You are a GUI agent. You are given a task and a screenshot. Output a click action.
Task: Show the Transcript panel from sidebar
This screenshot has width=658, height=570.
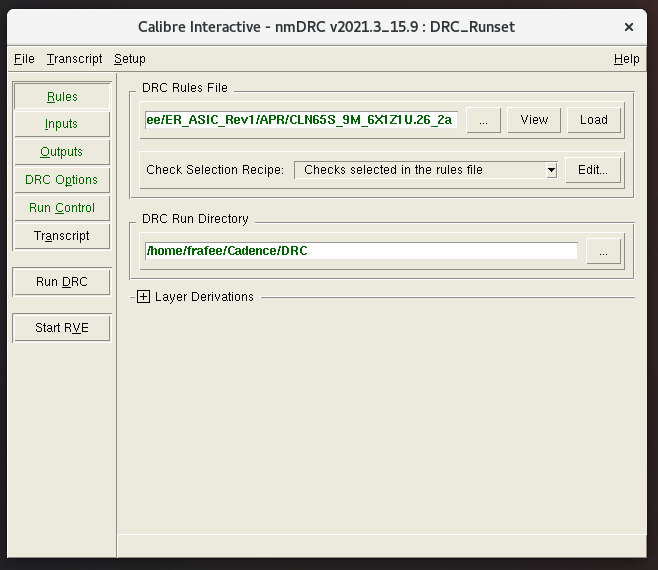tap(62, 236)
